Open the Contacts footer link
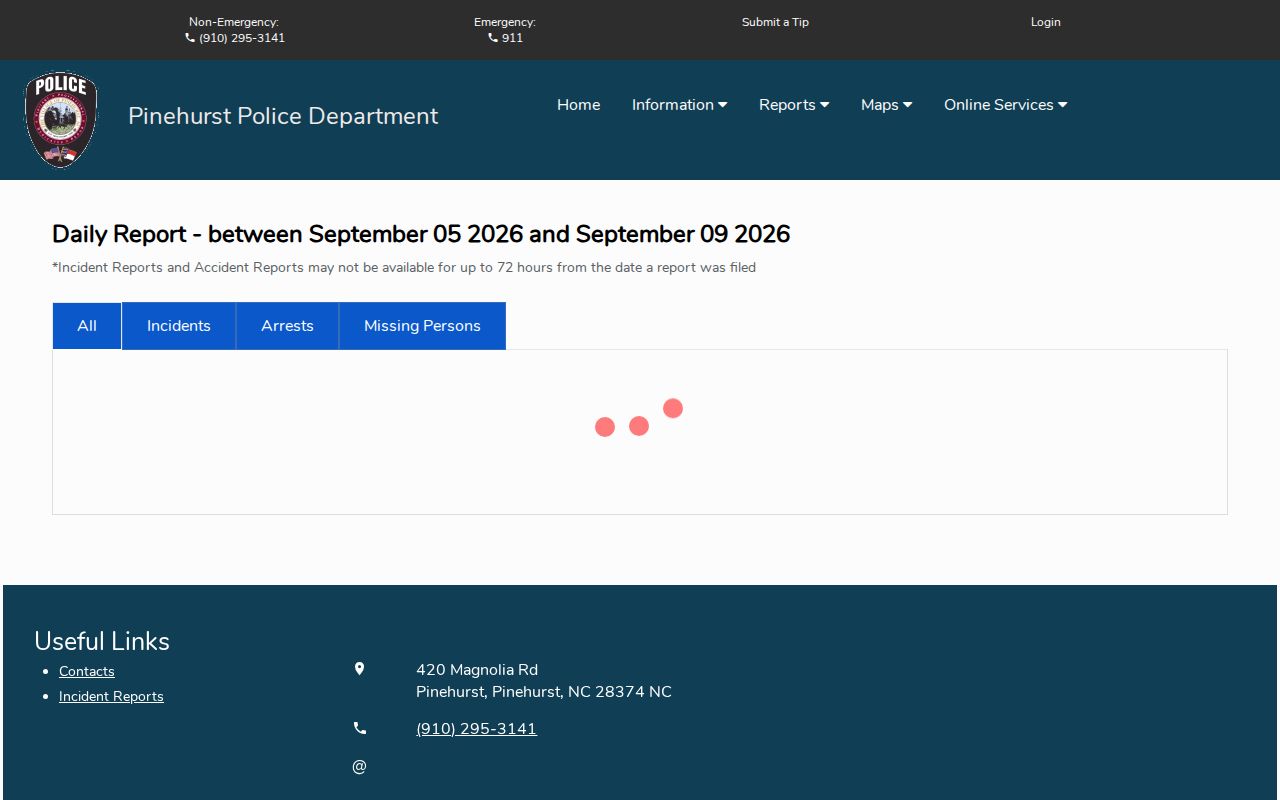This screenshot has width=1280, height=800. click(x=87, y=671)
